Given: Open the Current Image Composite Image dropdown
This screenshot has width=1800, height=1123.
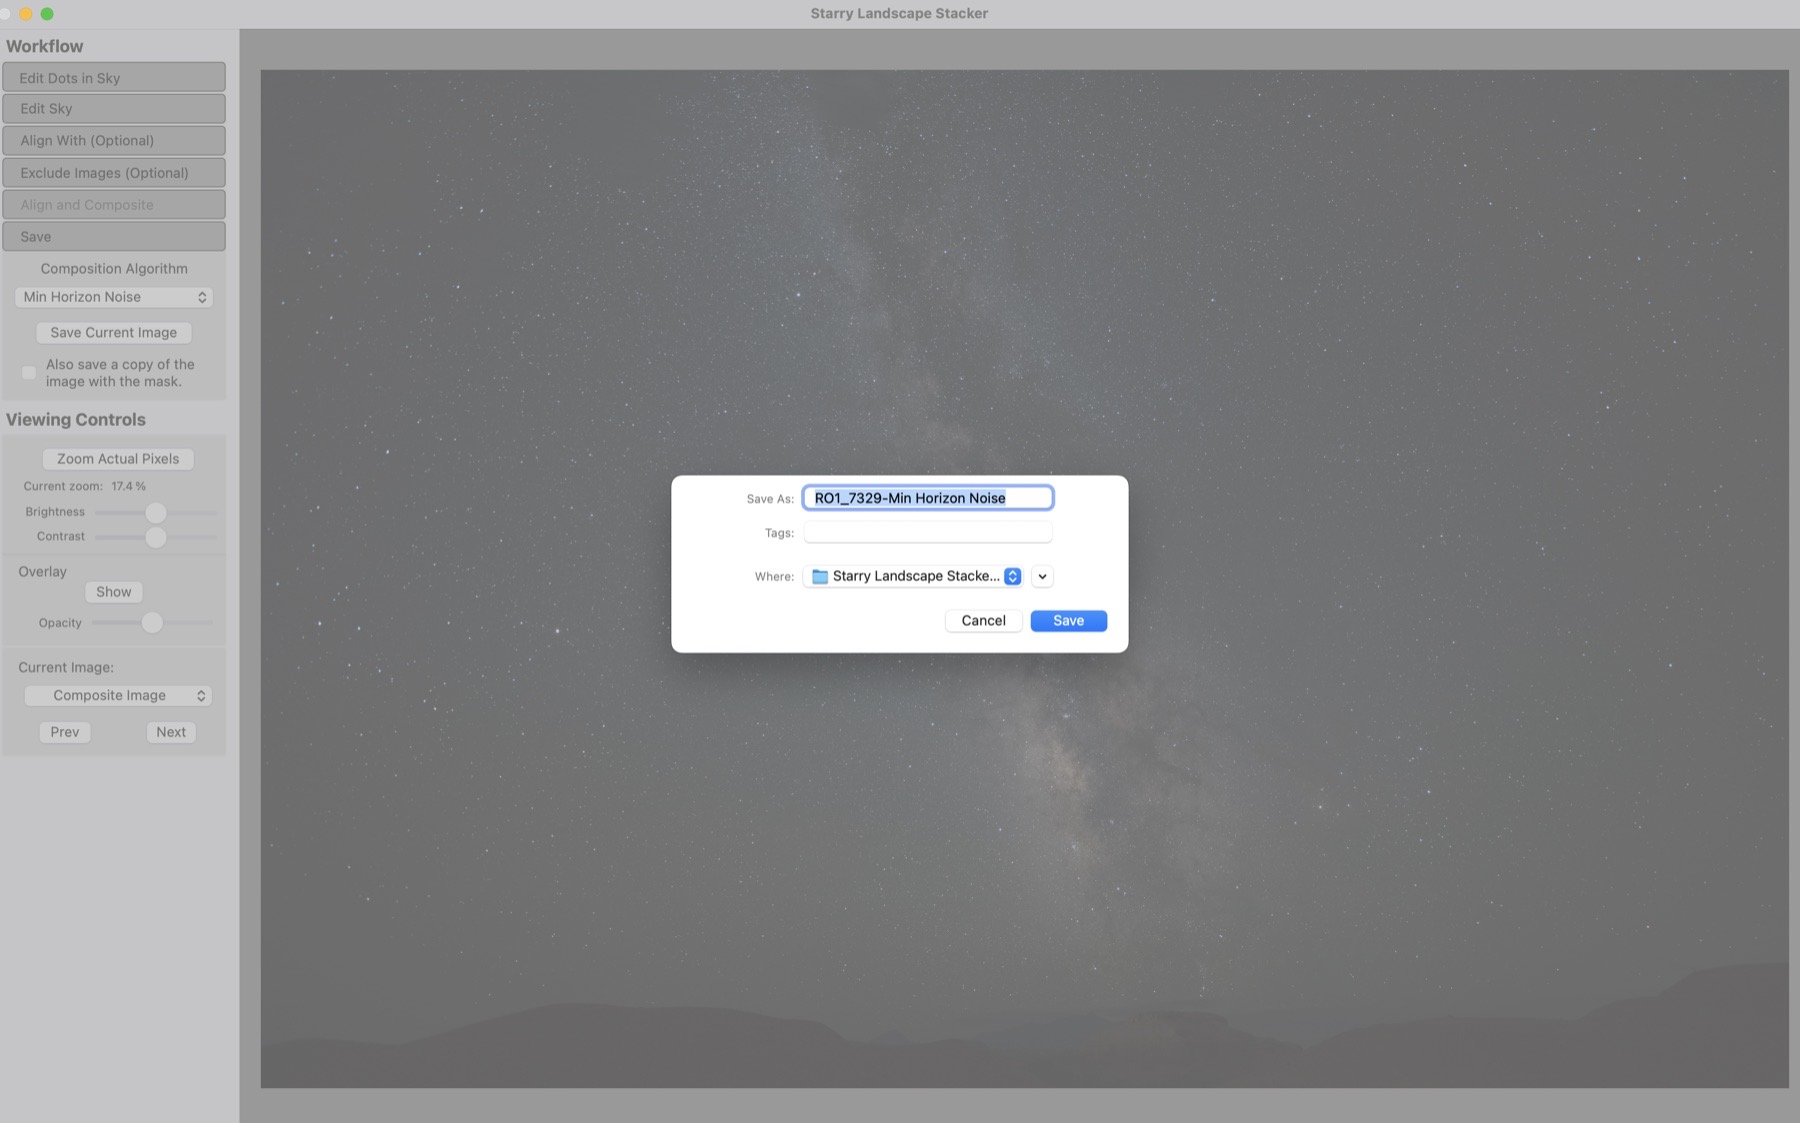Looking at the screenshot, I should (118, 696).
